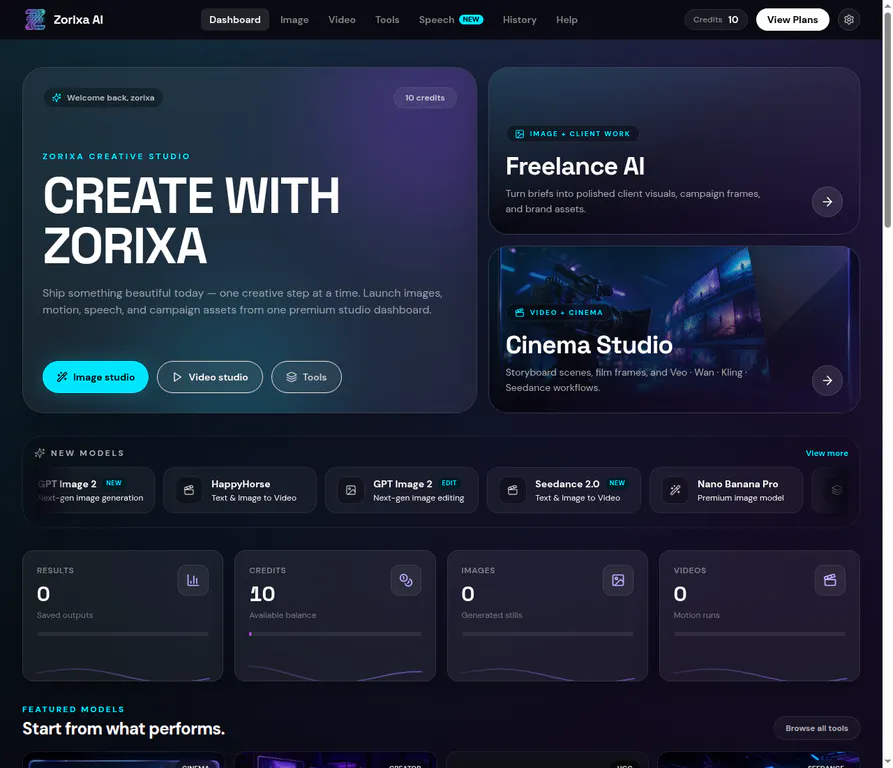
Task: Click the layers icon at end of models row
Action: tap(836, 490)
